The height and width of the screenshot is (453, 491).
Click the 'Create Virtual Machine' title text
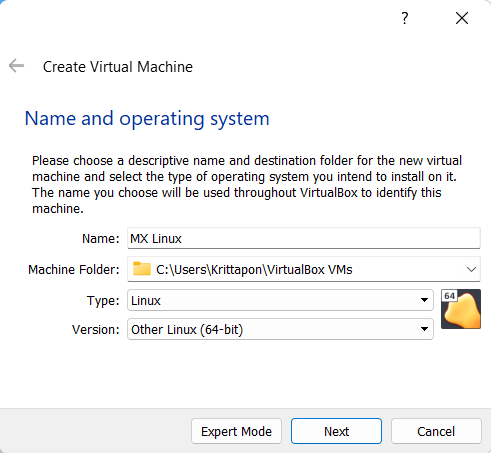[118, 67]
